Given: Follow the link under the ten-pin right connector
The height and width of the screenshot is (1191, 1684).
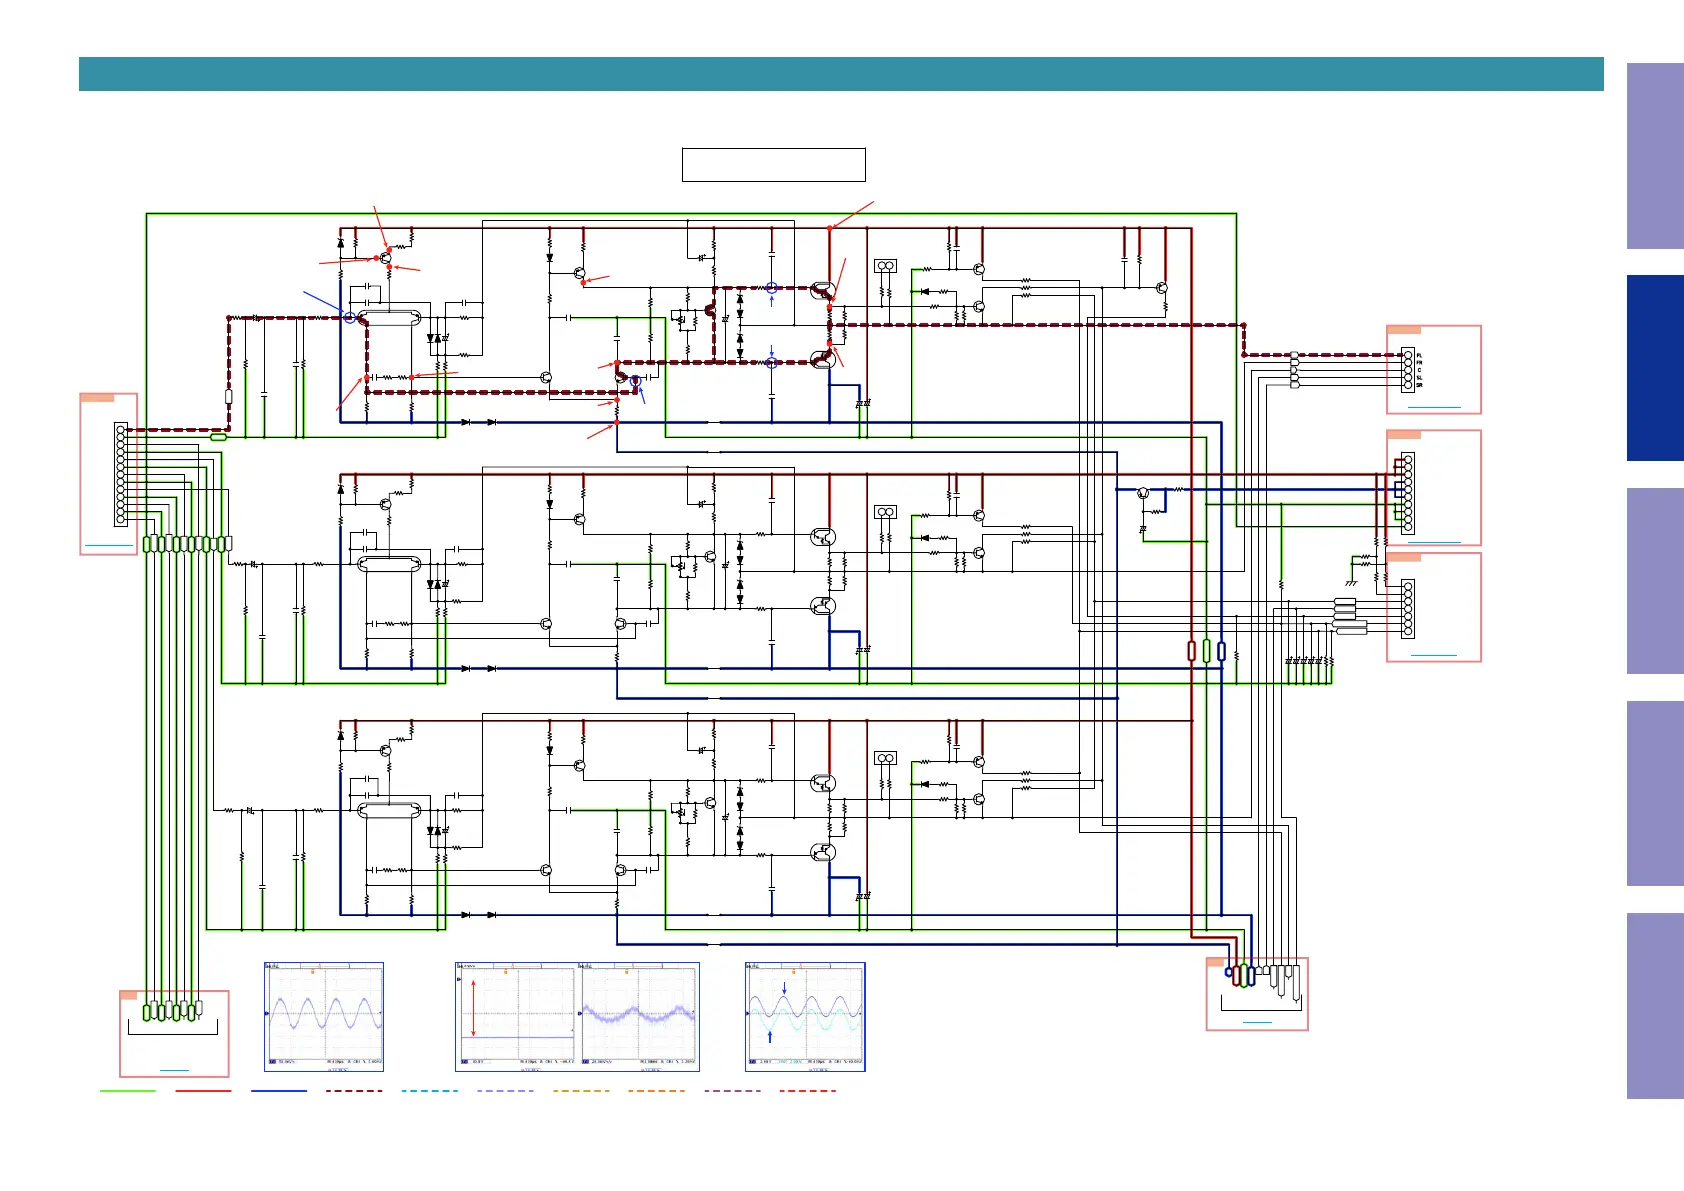Looking at the screenshot, I should pos(1433,542).
